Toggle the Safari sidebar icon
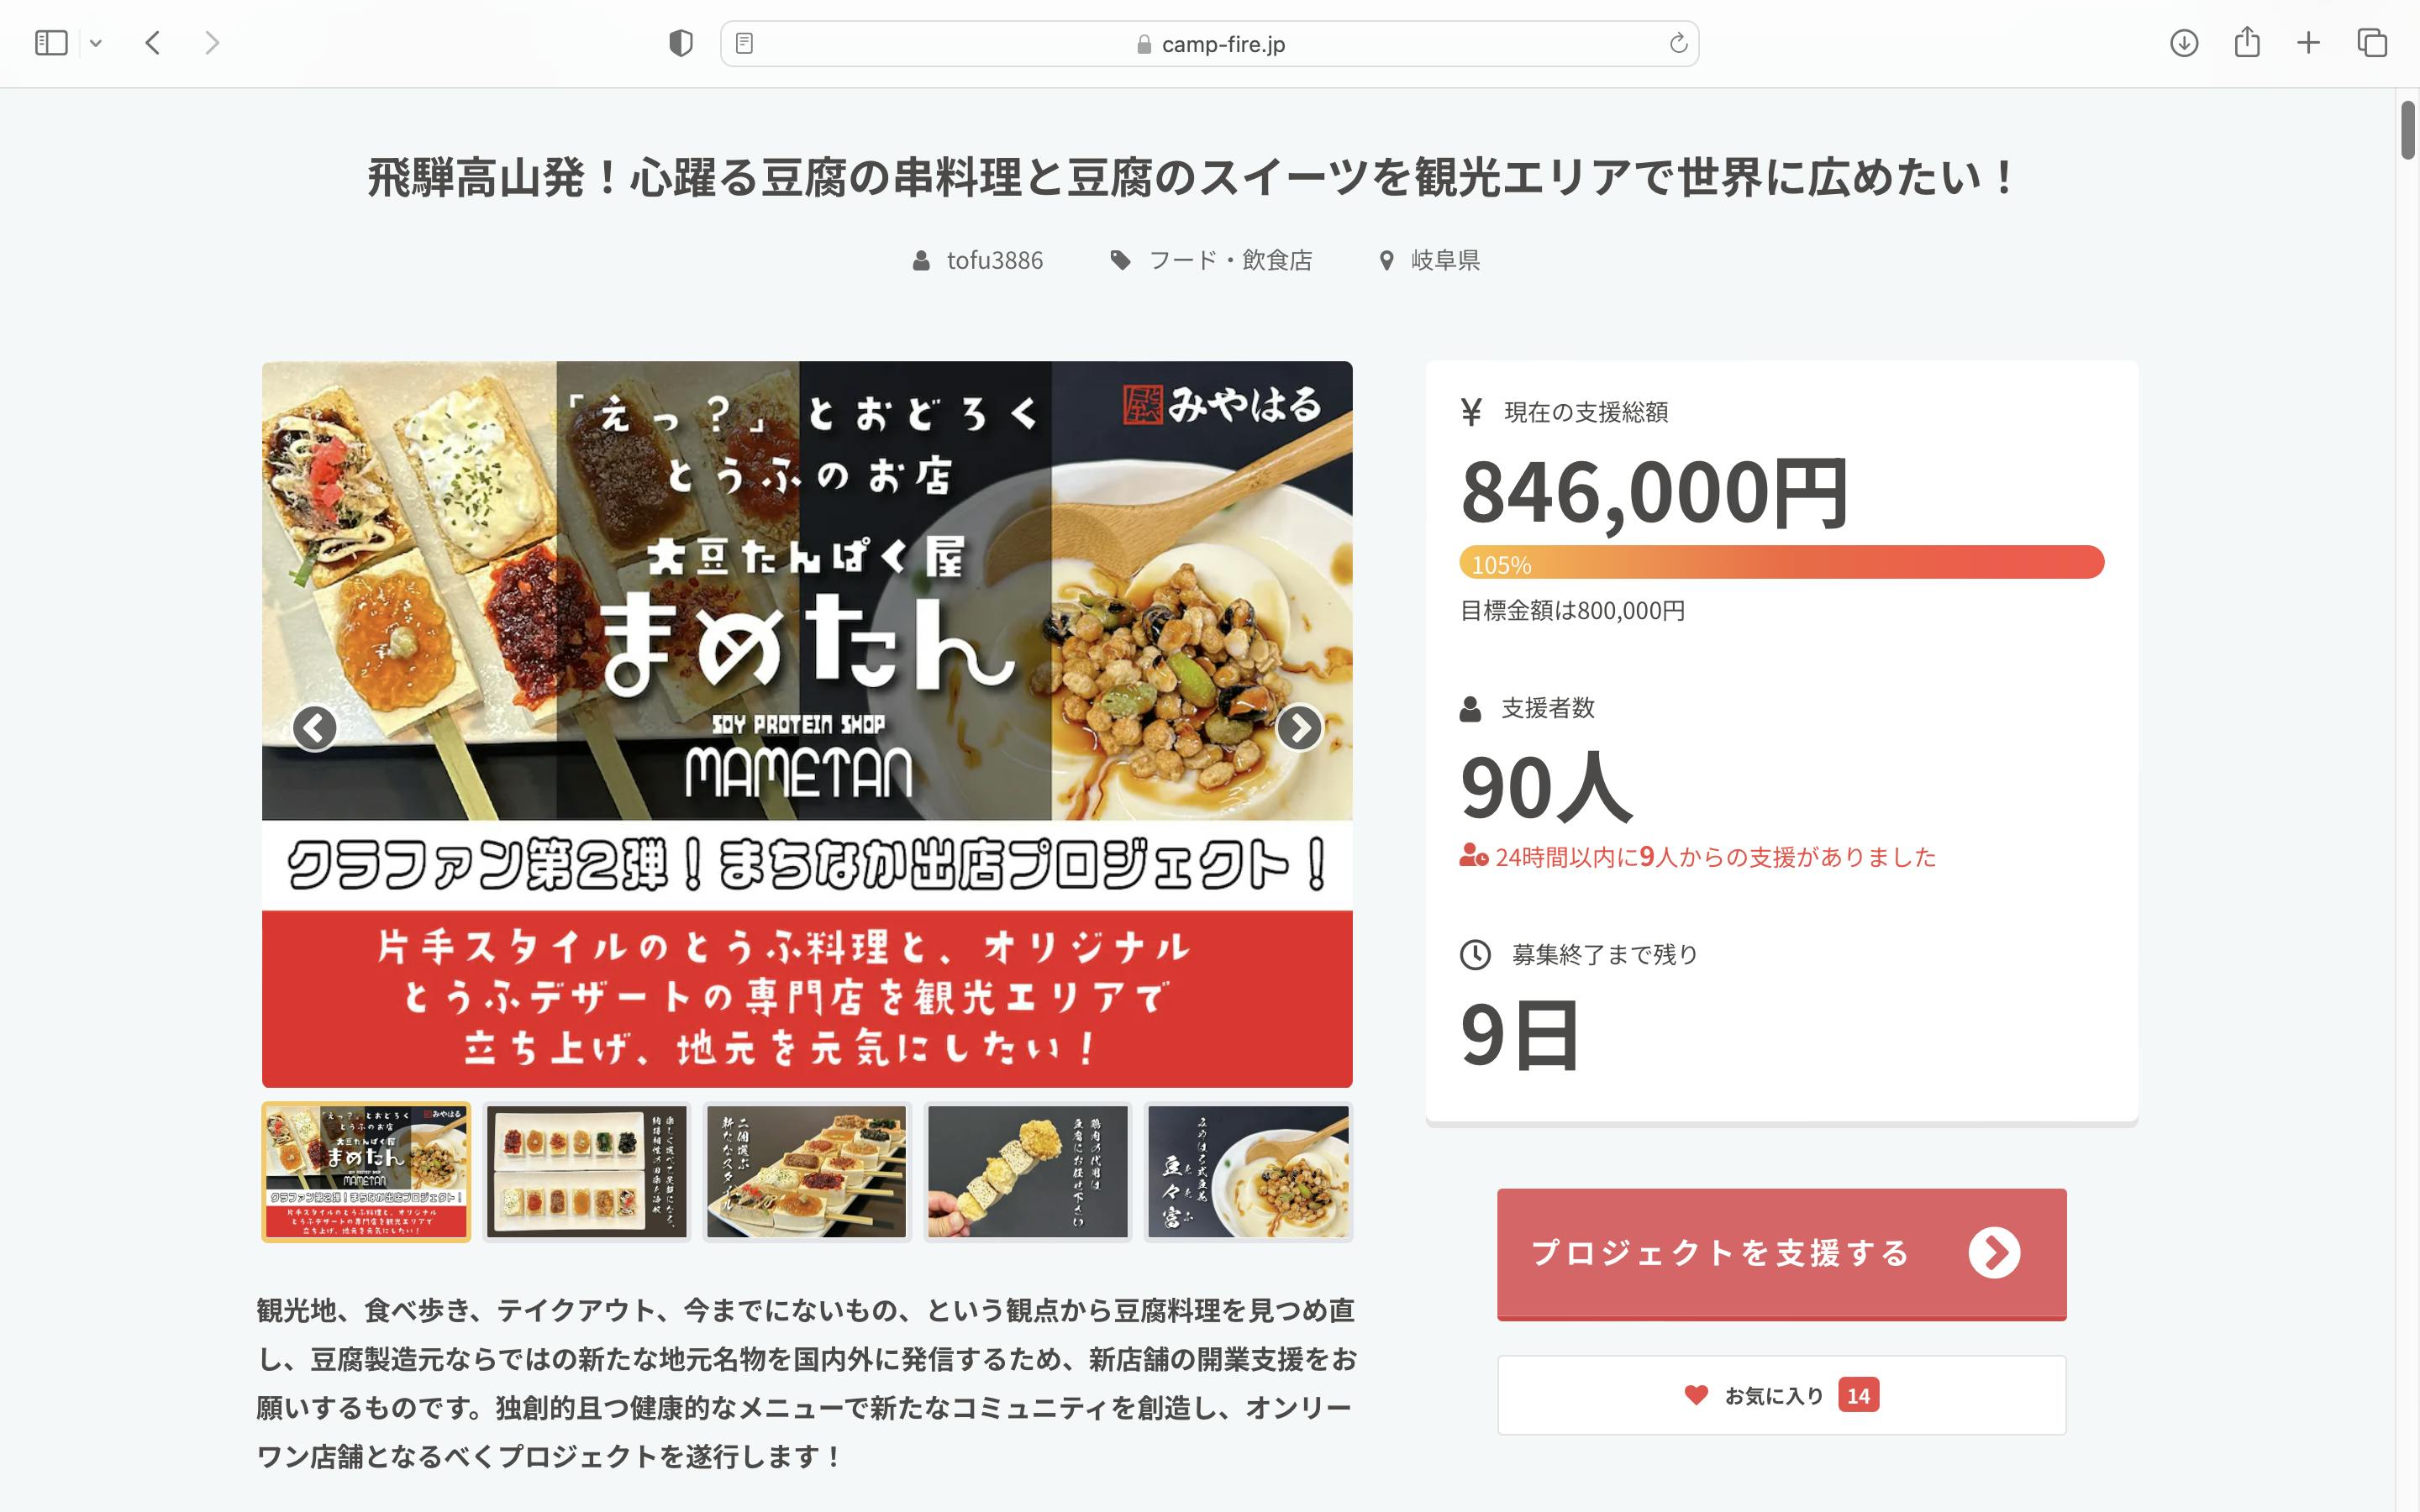This screenshot has width=2420, height=1512. pyautogui.click(x=51, y=43)
